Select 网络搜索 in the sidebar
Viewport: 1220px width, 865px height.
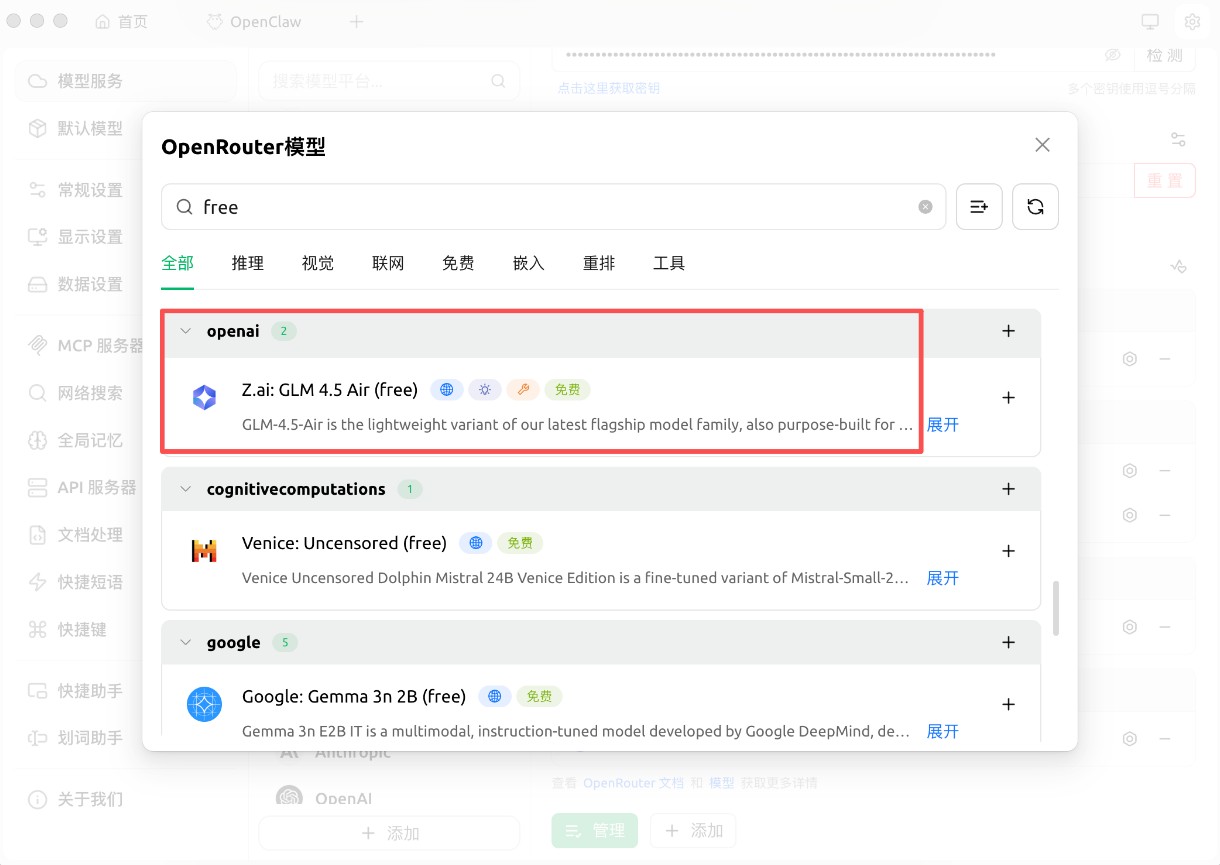pyautogui.click(x=85, y=392)
